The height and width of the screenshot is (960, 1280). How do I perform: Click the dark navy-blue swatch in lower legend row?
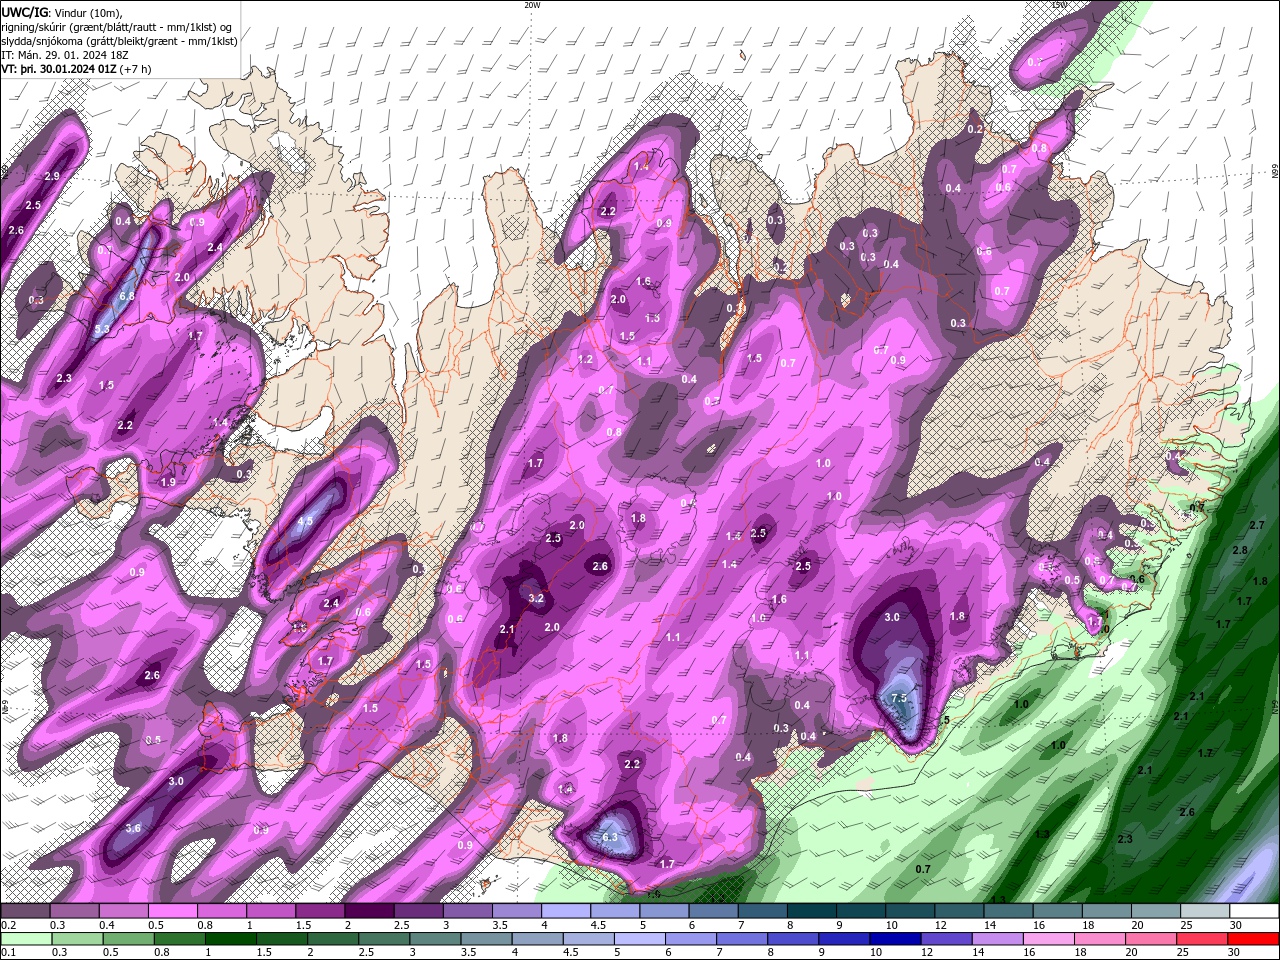pos(894,939)
